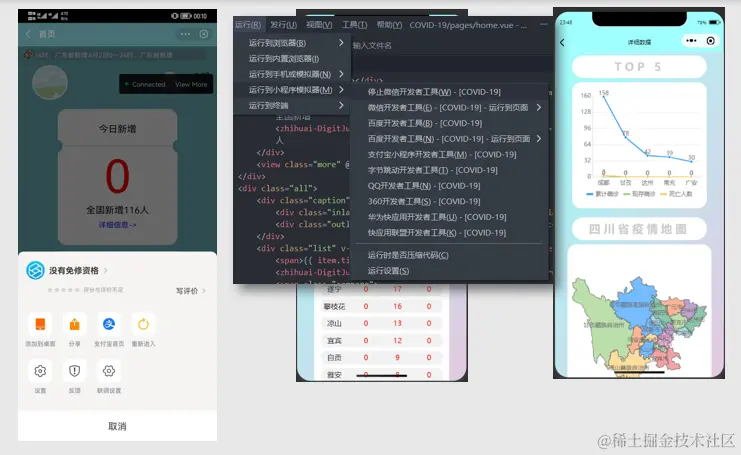Click the scrolling notice bar under 首页
This screenshot has width=741, height=455.
[x=117, y=55]
